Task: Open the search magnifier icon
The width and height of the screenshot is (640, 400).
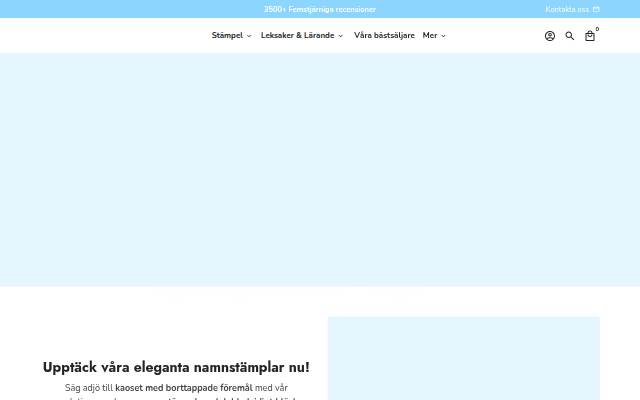Action: click(x=570, y=36)
